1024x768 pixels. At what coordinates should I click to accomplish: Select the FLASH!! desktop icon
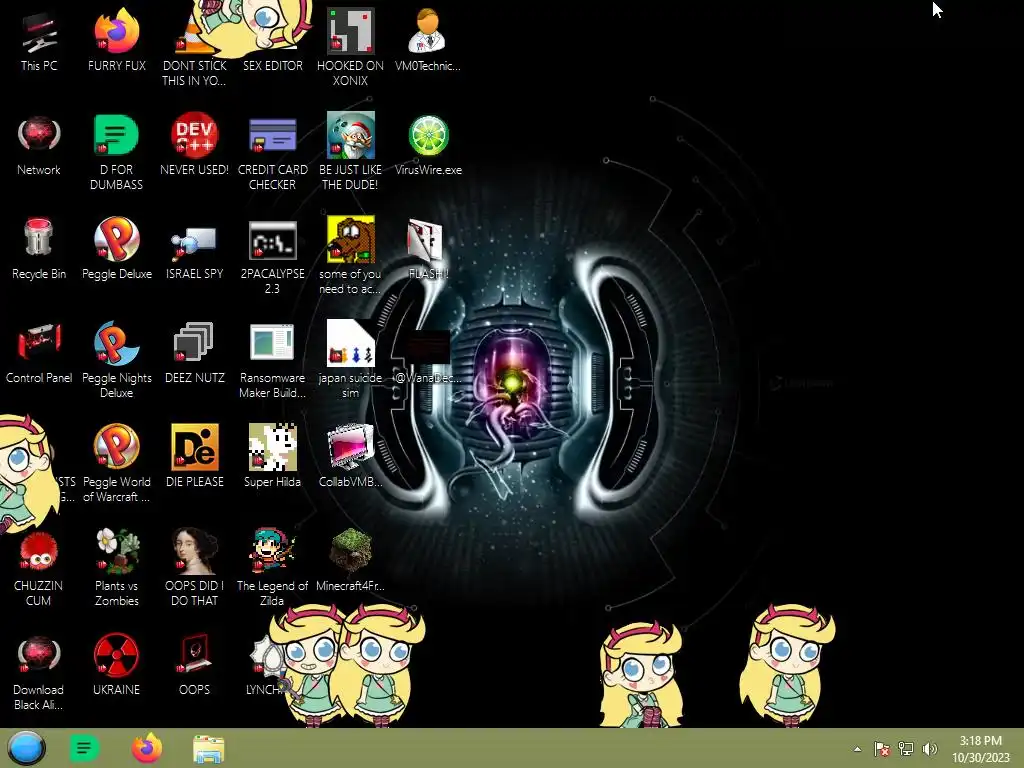(x=427, y=250)
